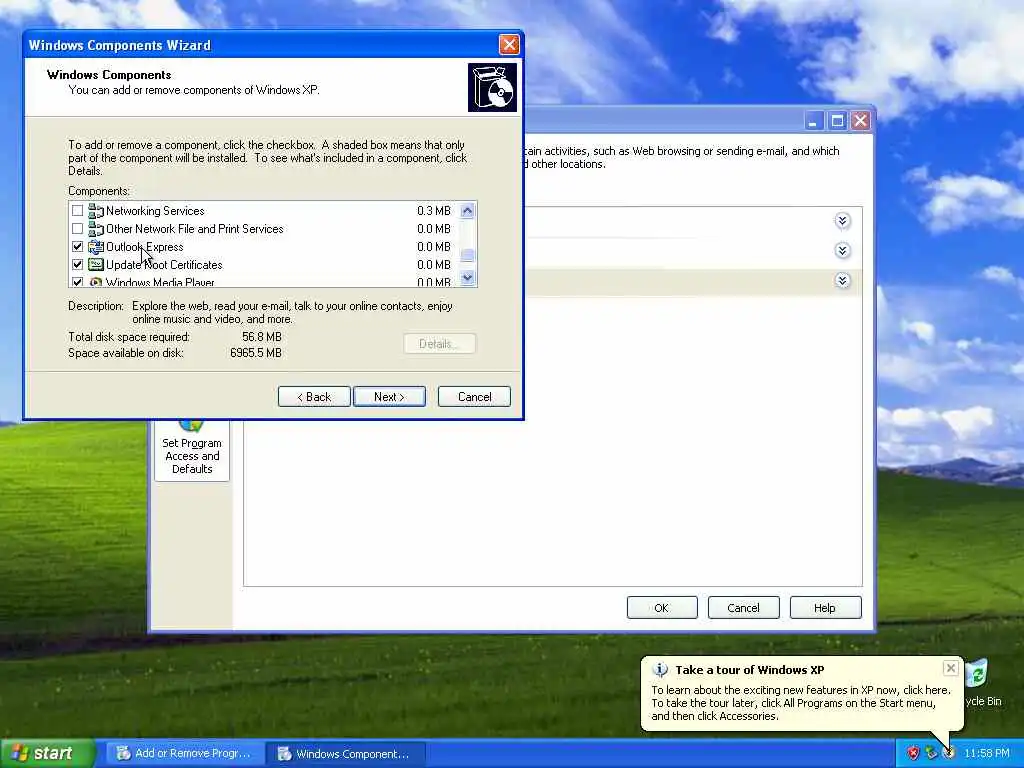Image resolution: width=1024 pixels, height=768 pixels.
Task: Cancel the Windows Components Wizard
Action: click(x=474, y=397)
